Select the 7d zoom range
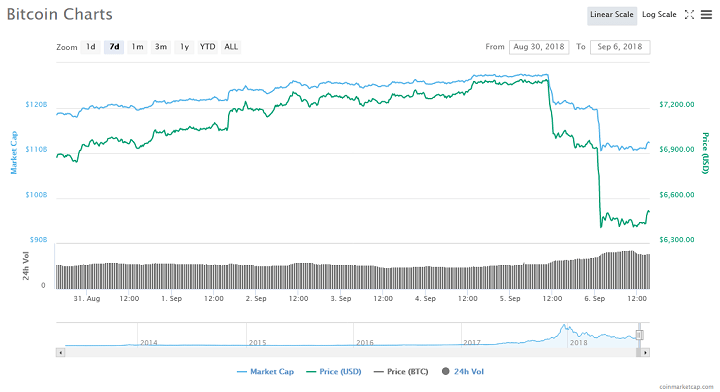This screenshot has width=720, height=392. tap(114, 47)
